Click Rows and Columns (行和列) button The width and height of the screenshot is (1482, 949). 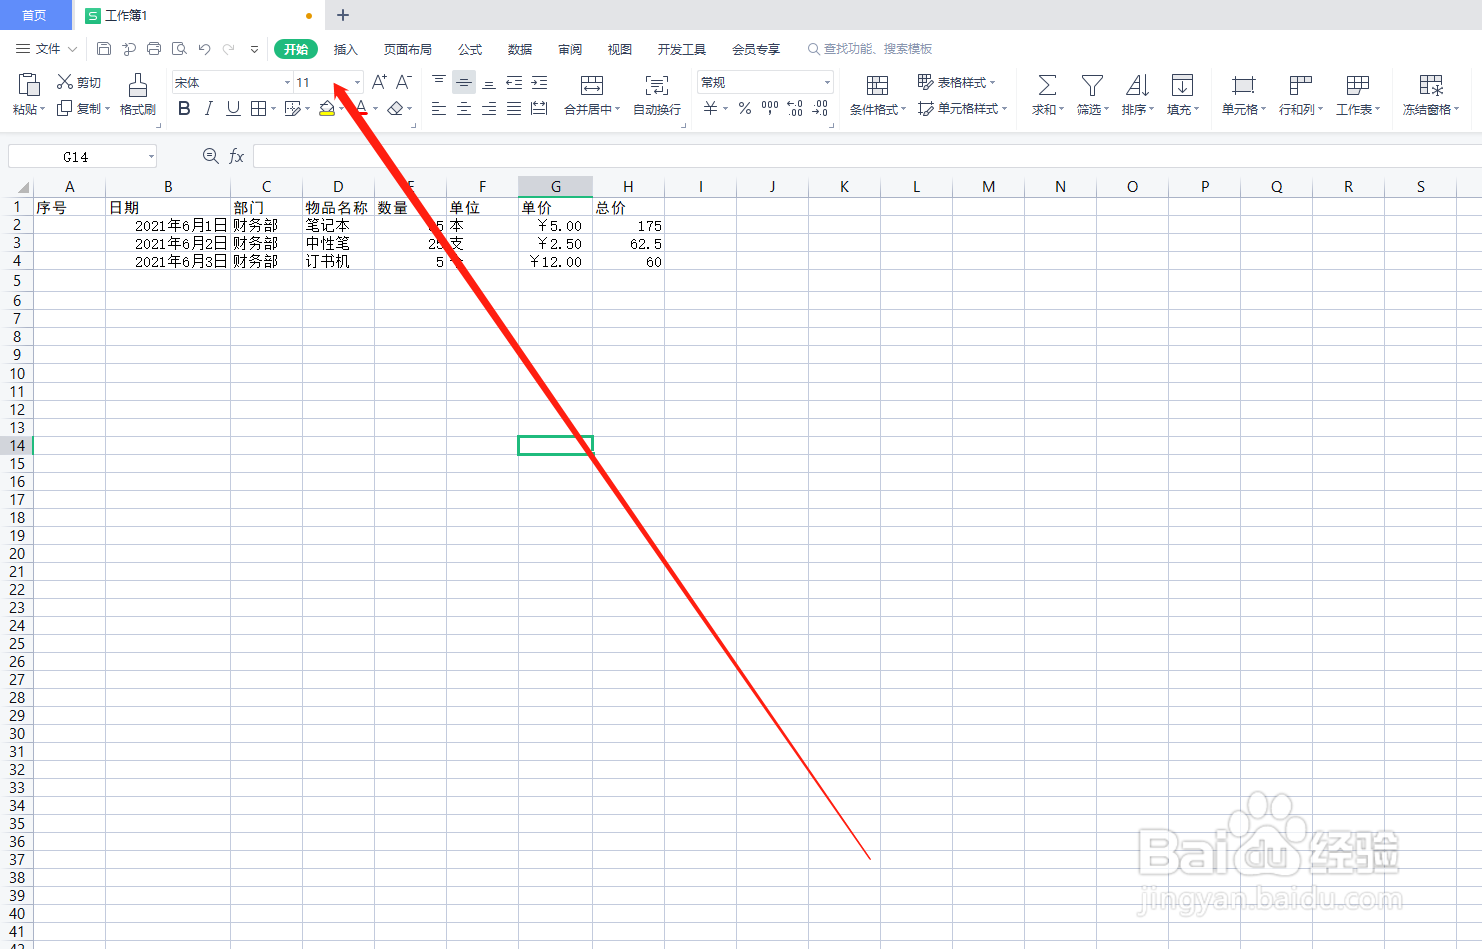pos(1301,94)
